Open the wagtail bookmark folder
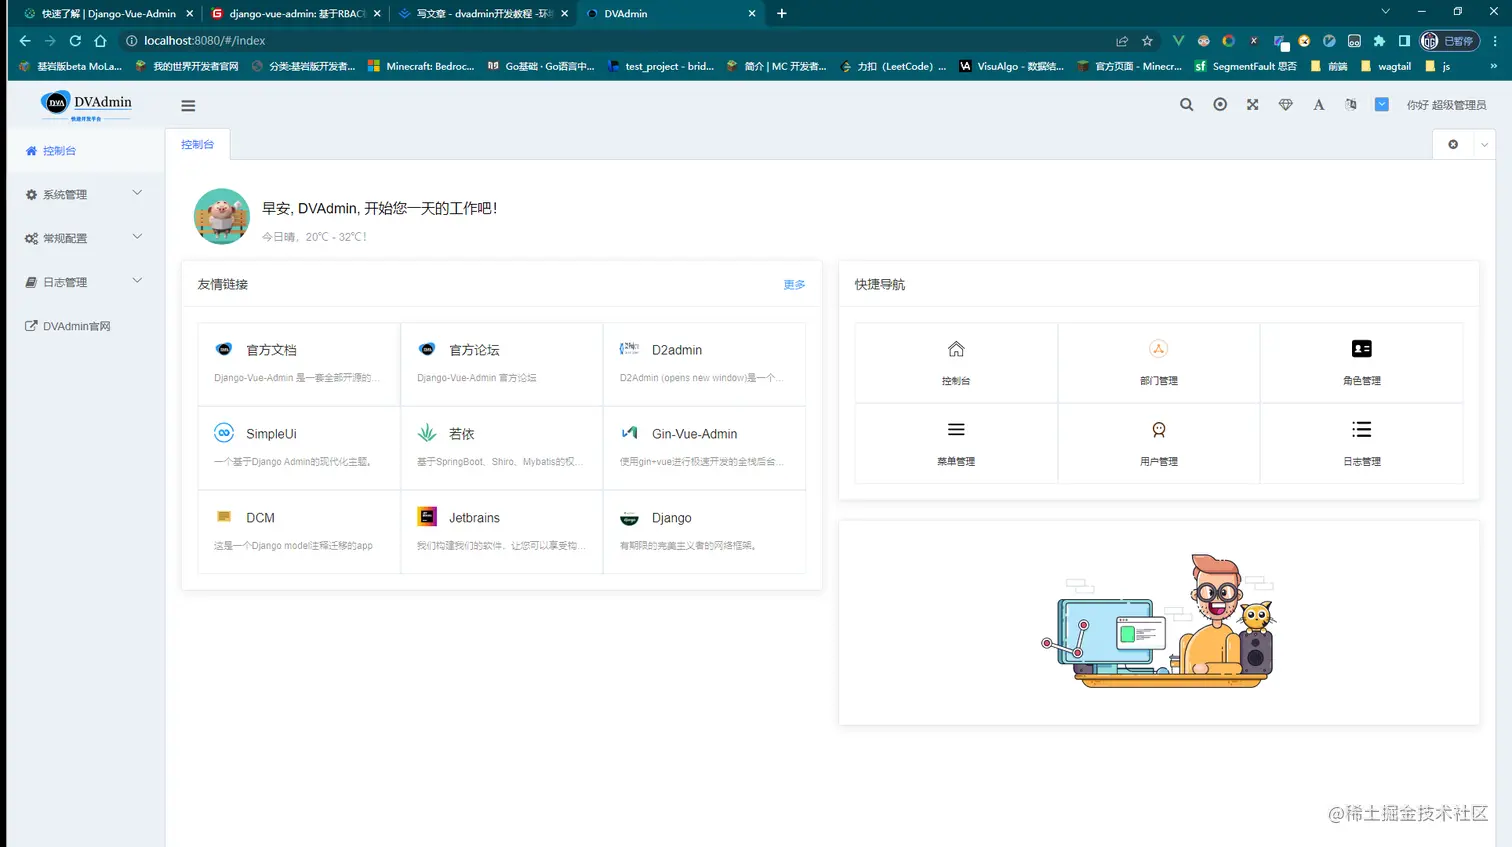Screen dimensions: 1512x847 pyautogui.click(x=1386, y=66)
